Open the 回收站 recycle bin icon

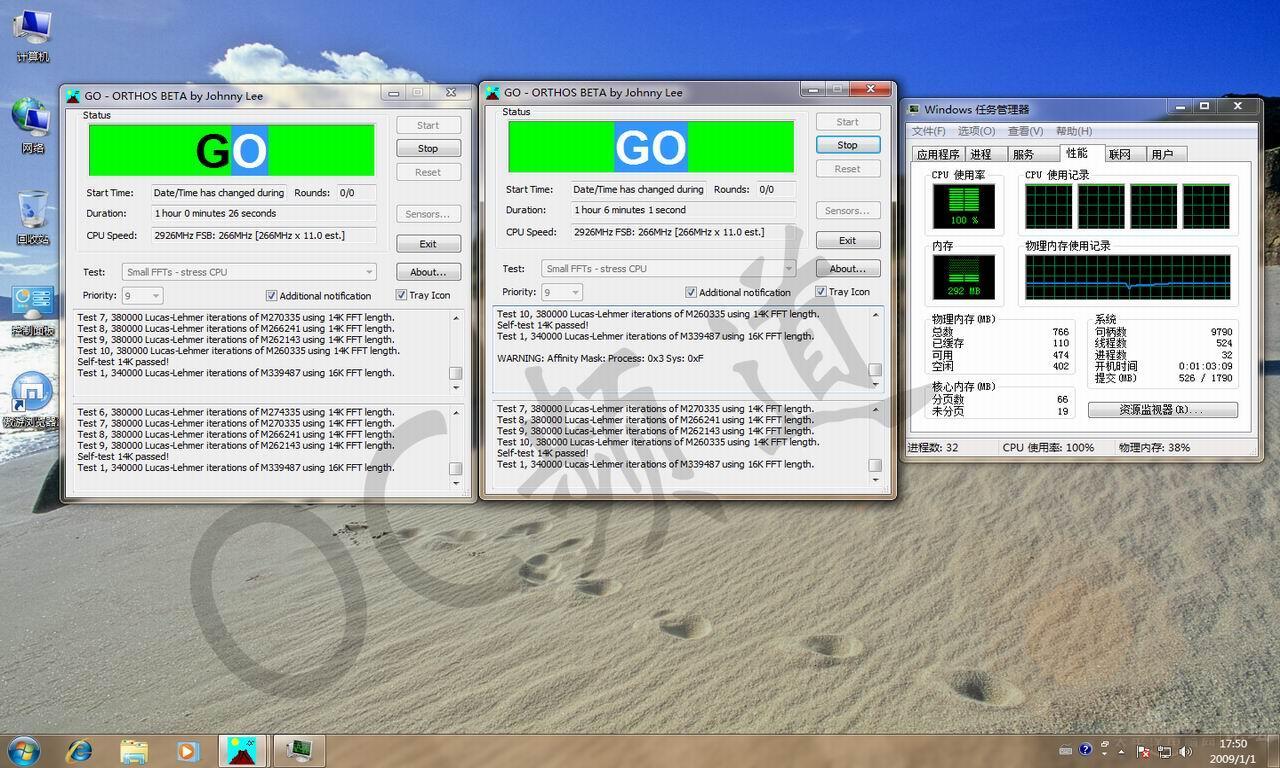coord(32,217)
